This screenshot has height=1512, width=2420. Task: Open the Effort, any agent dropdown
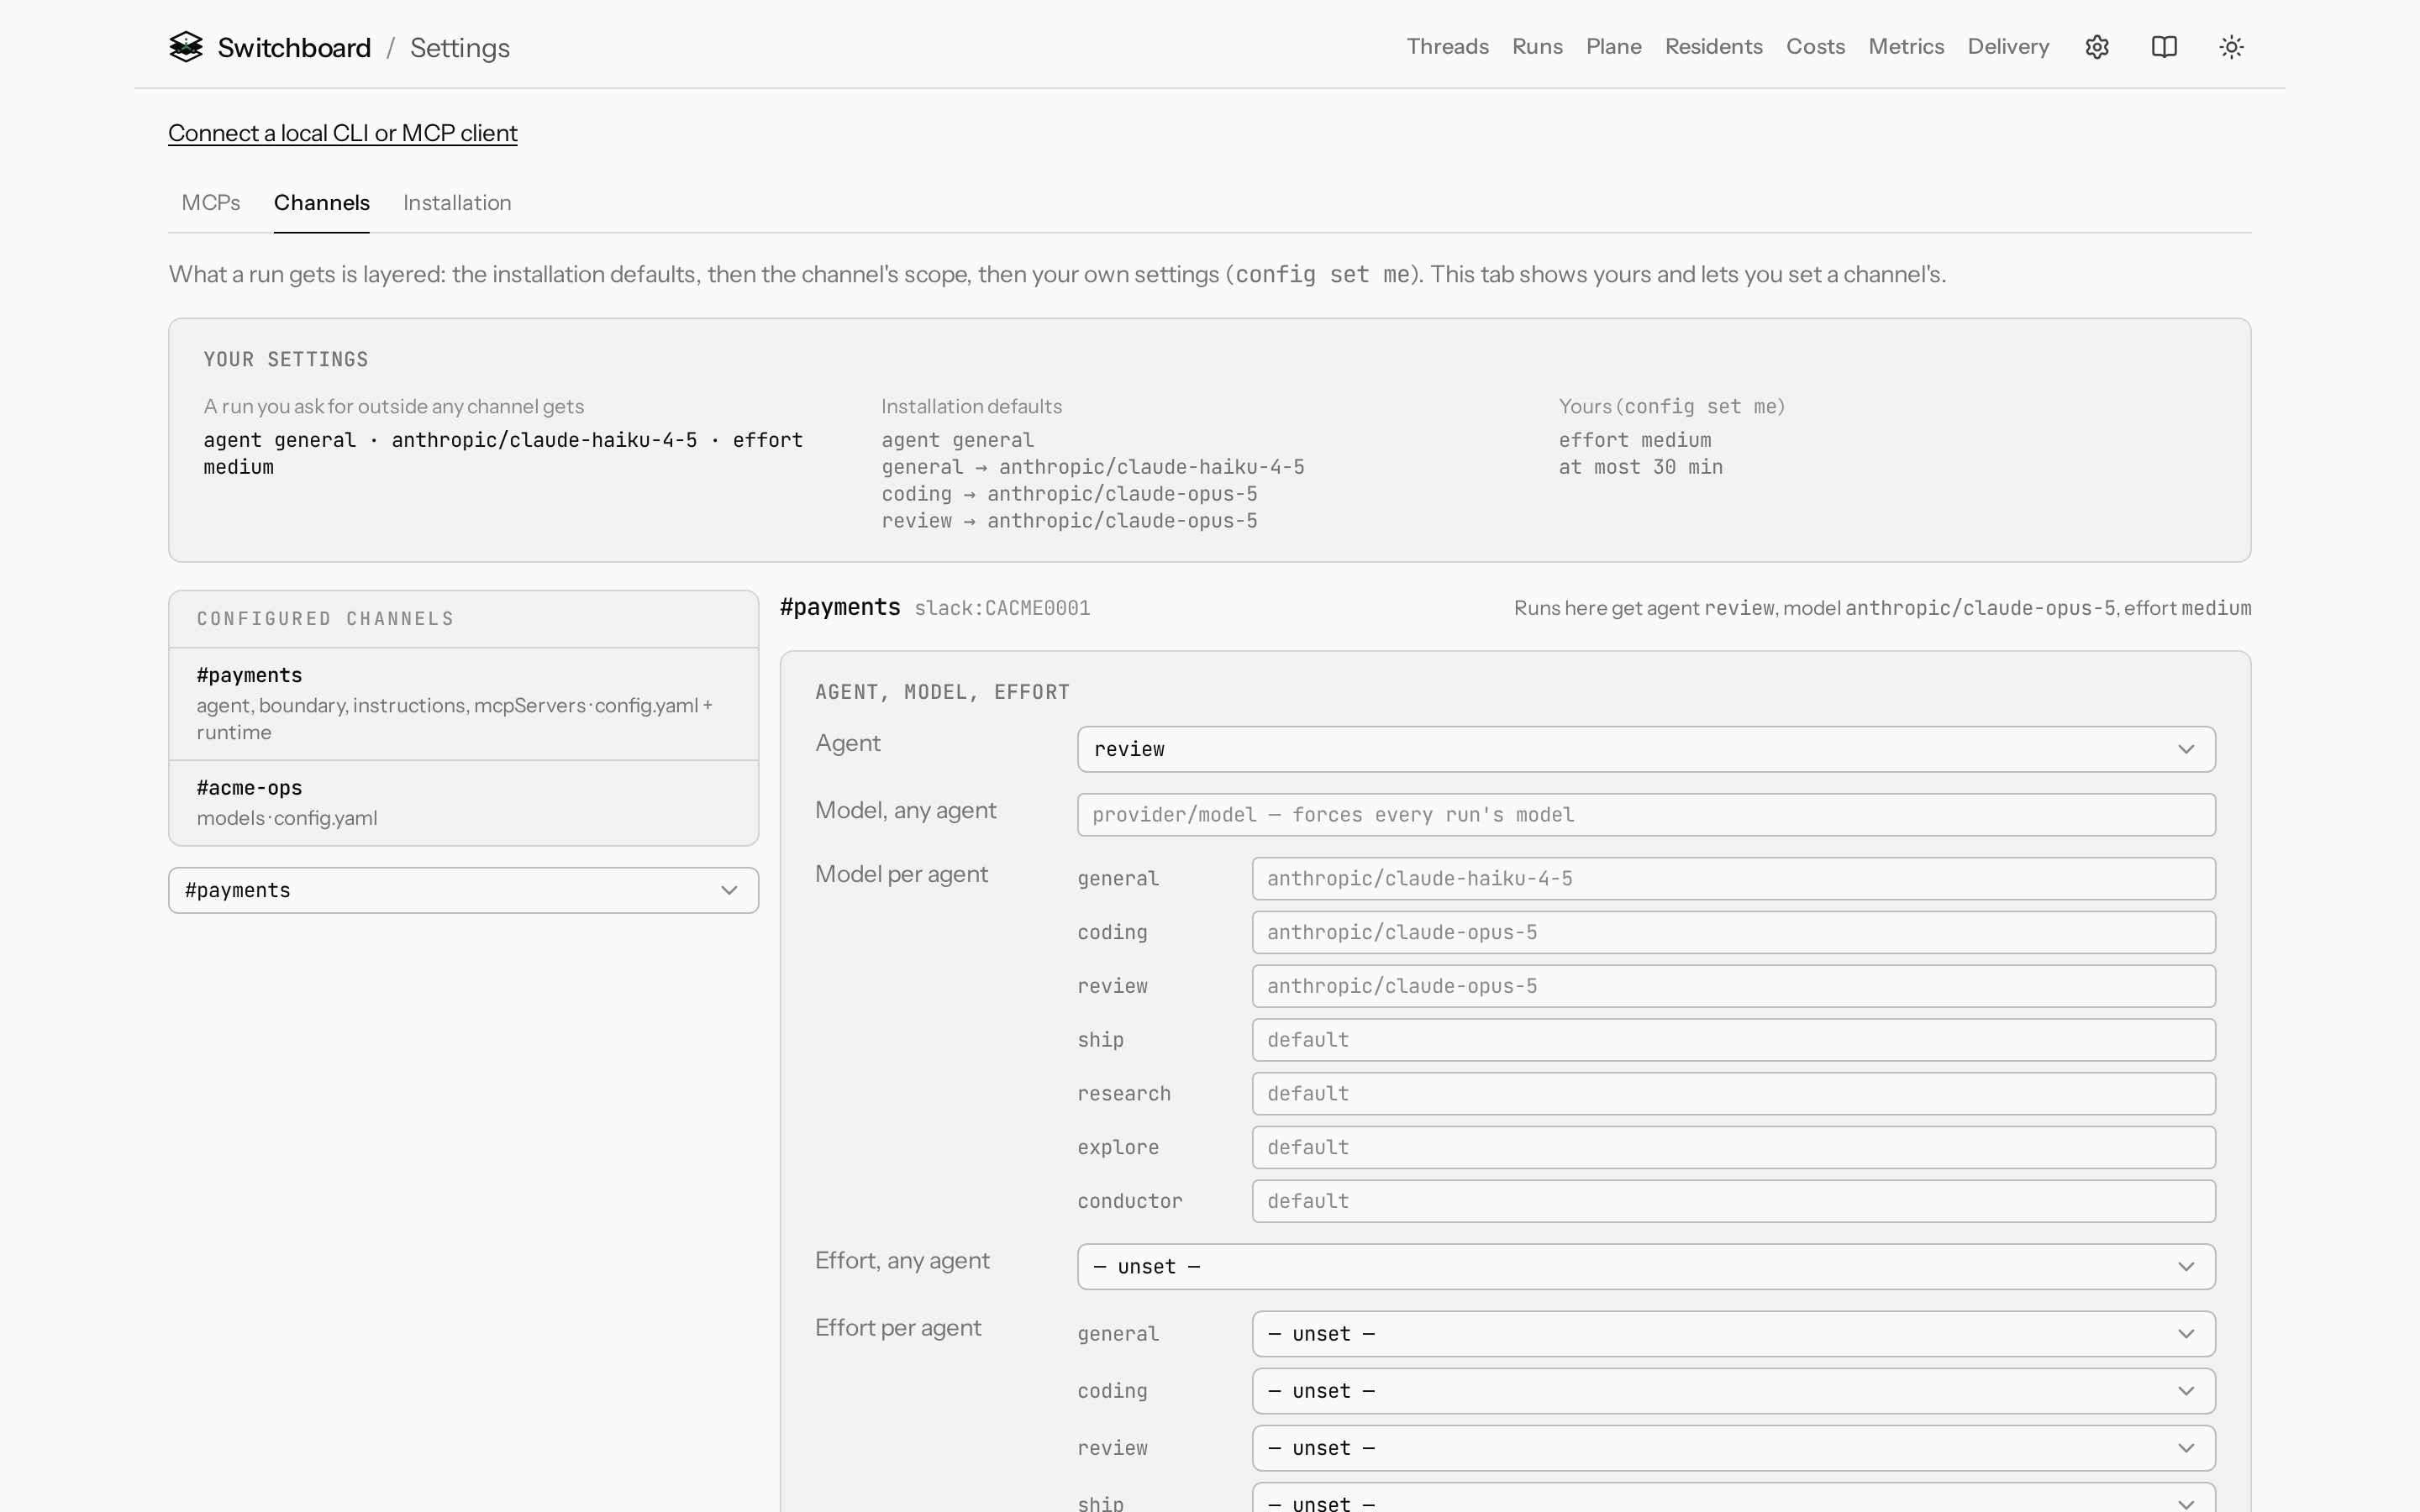pos(1646,1267)
